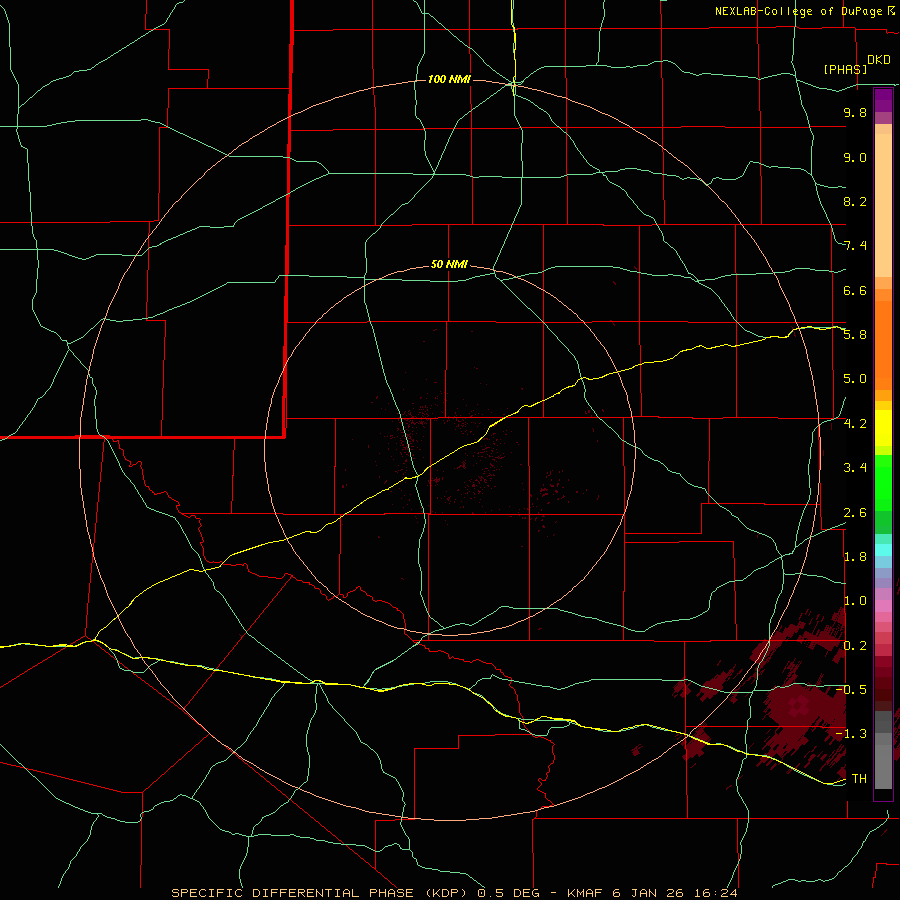Click the 8.2 value on color scale

click(x=855, y=201)
